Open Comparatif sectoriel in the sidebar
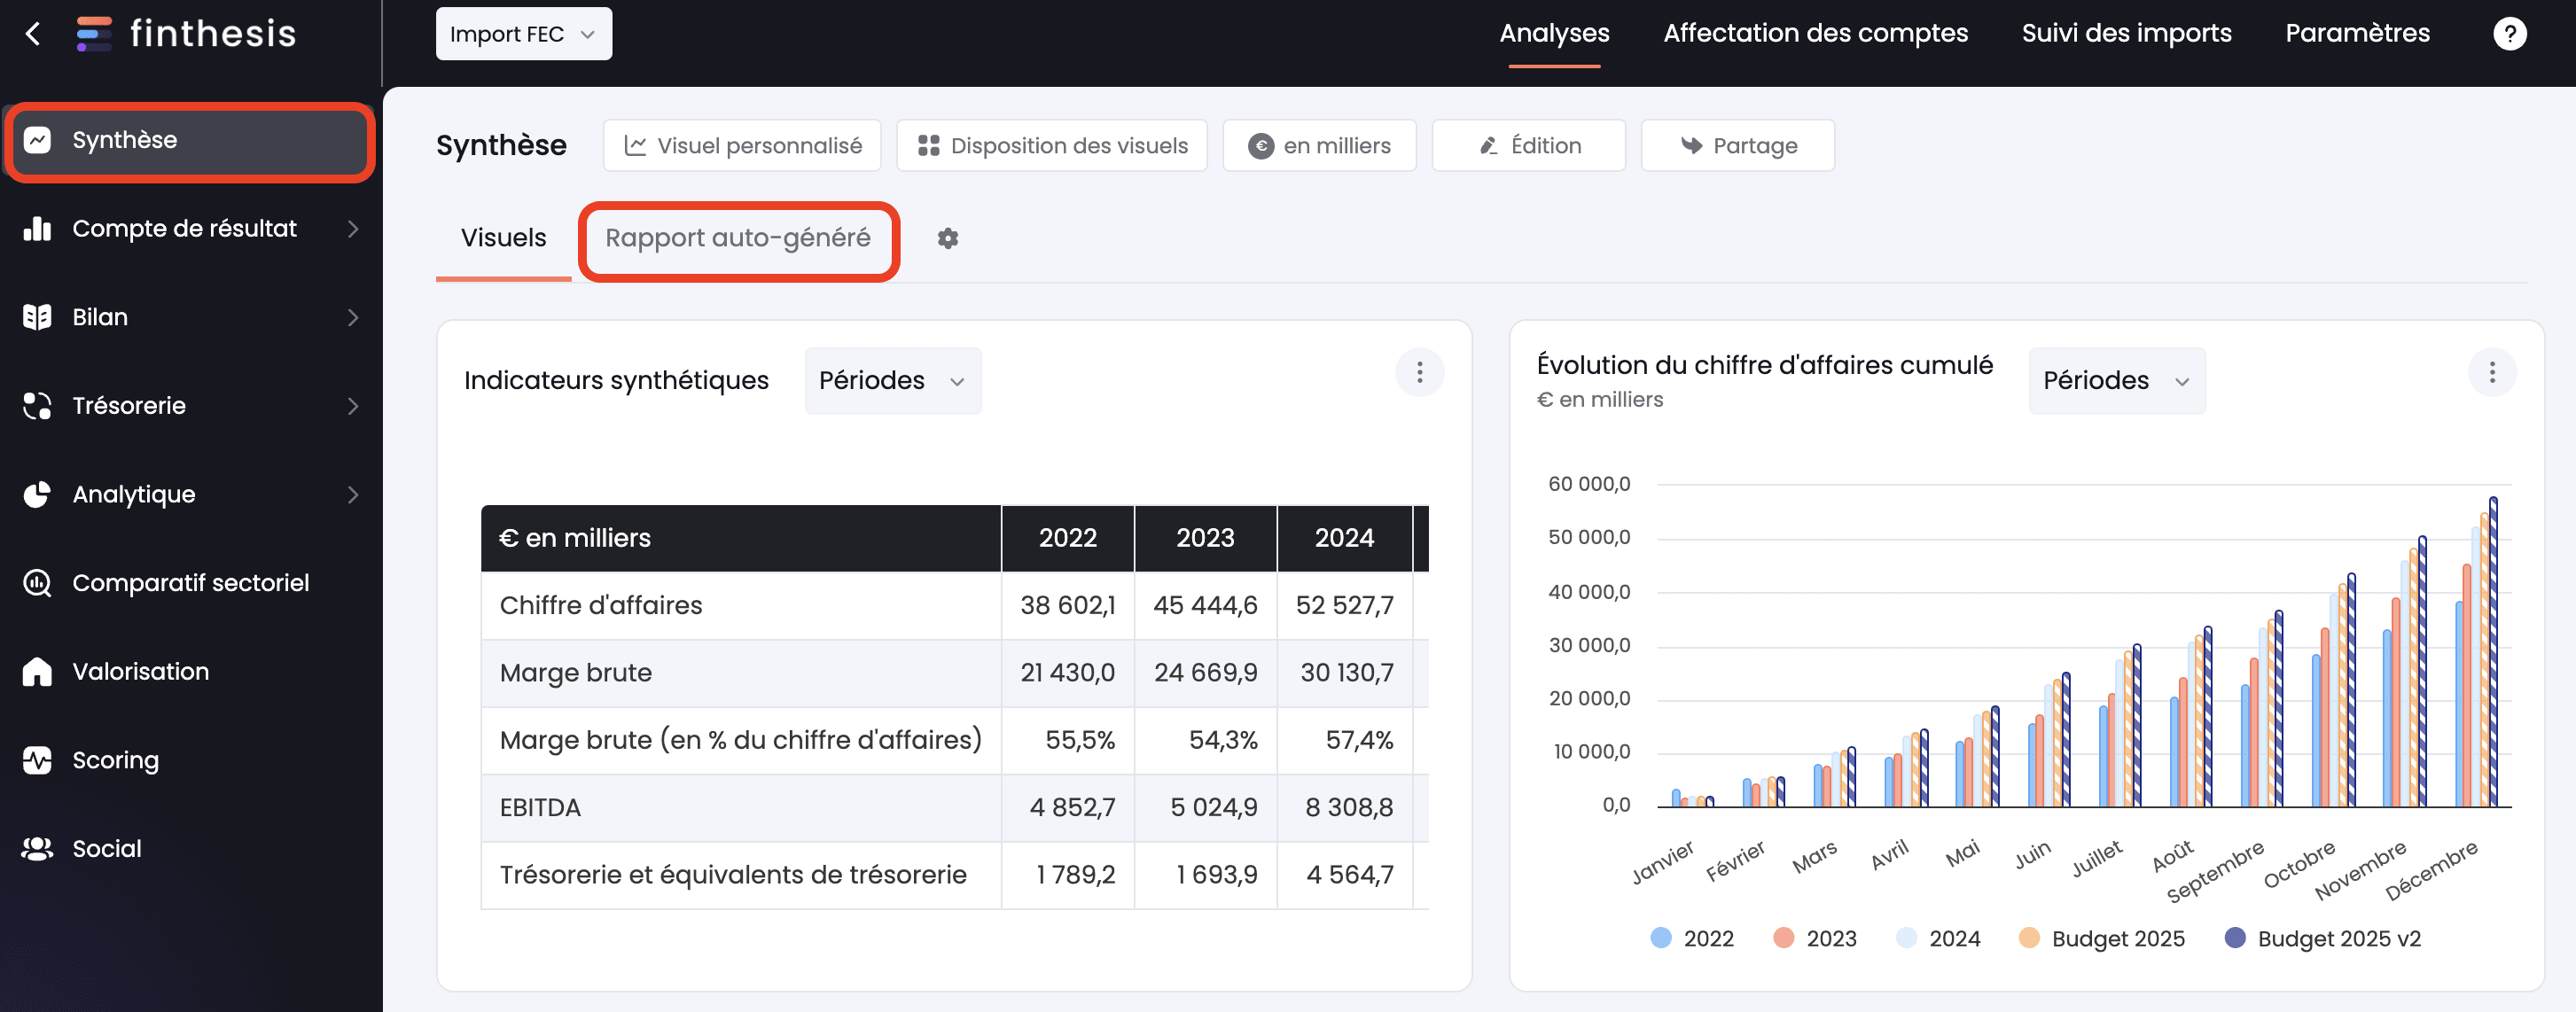Screen dimensions: 2576x1012 189,583
